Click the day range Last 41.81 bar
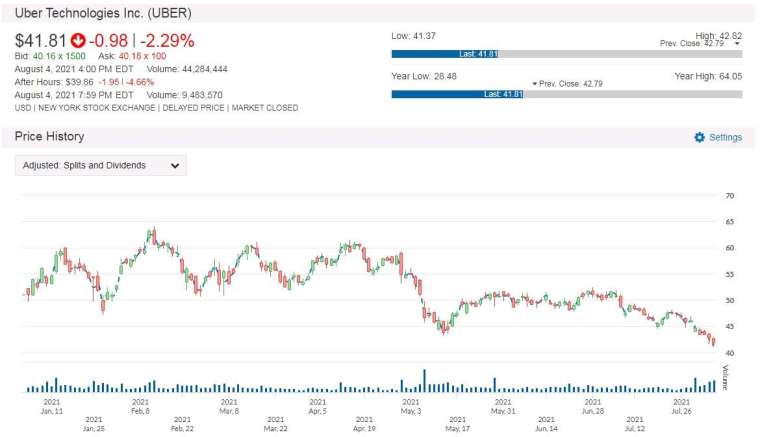 click(x=445, y=54)
